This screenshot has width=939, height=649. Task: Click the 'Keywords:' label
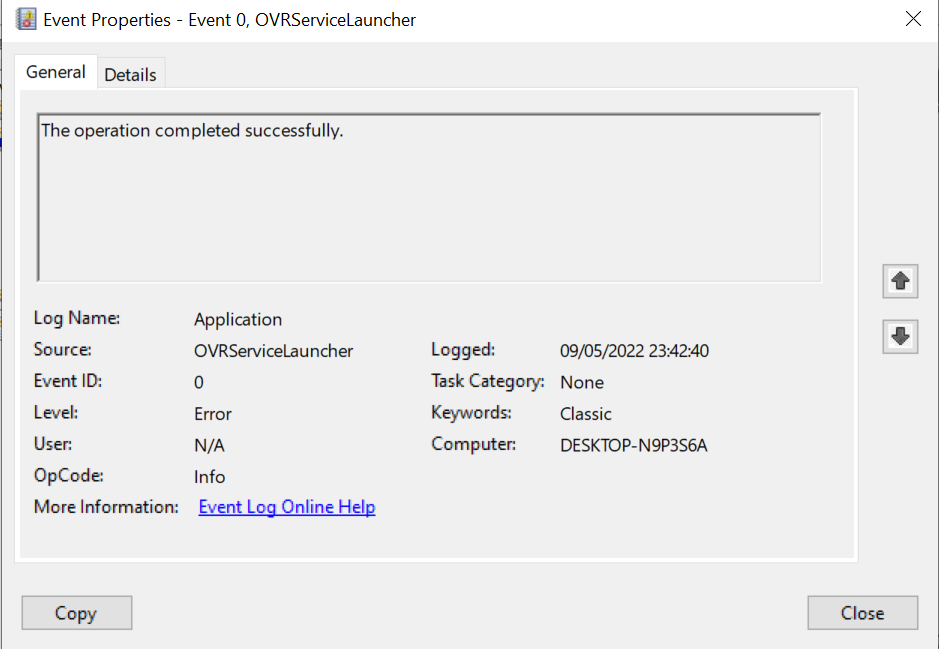tap(471, 413)
